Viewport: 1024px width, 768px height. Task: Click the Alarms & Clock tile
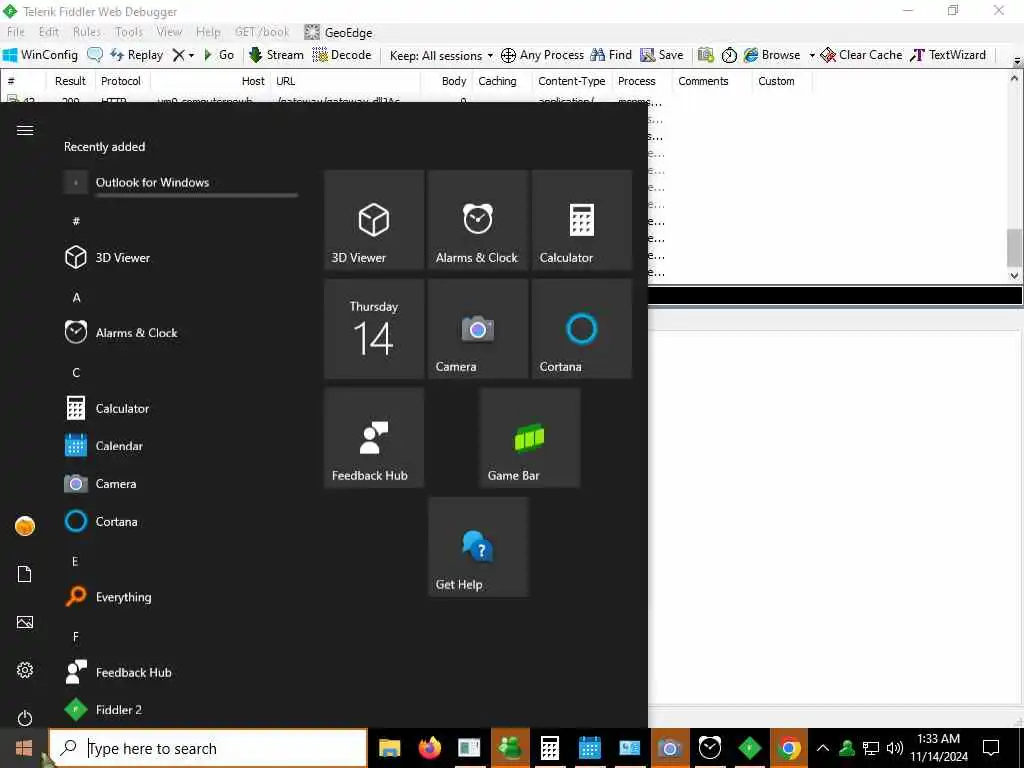[478, 220]
